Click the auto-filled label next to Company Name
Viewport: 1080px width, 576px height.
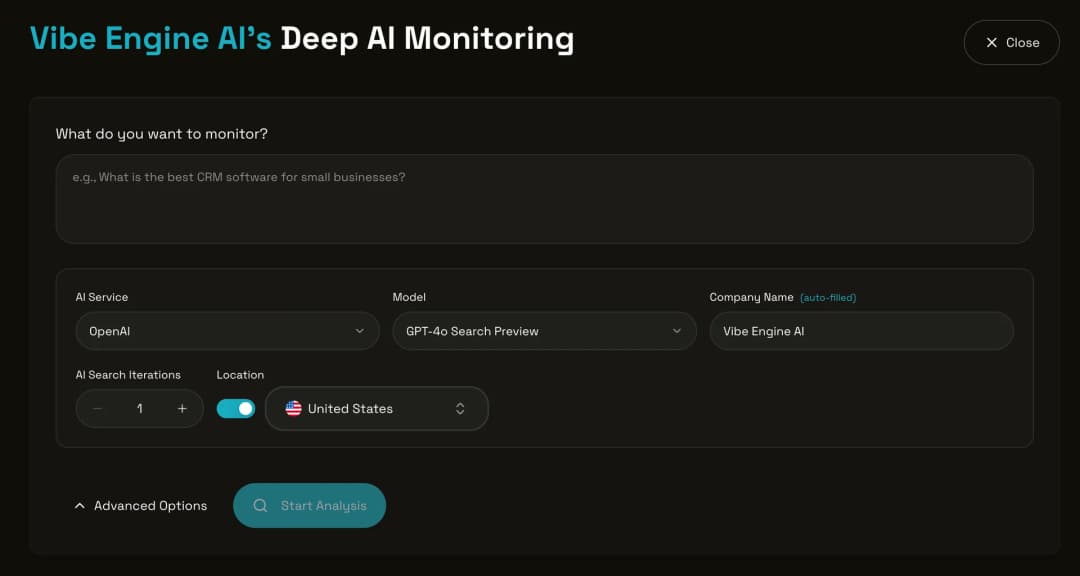tap(827, 297)
